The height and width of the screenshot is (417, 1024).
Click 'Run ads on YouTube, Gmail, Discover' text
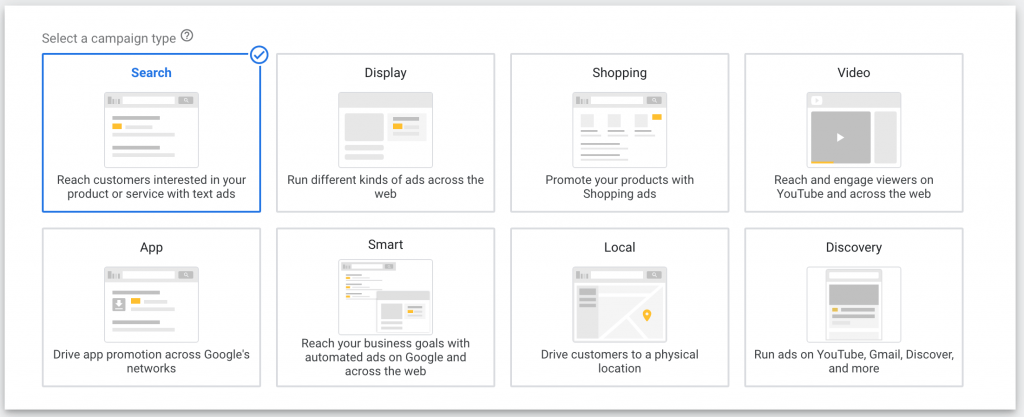[854, 362]
